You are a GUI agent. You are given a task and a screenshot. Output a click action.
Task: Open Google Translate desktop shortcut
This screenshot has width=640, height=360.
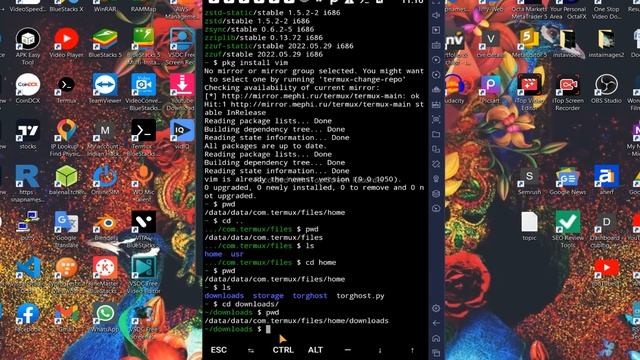pos(66,229)
